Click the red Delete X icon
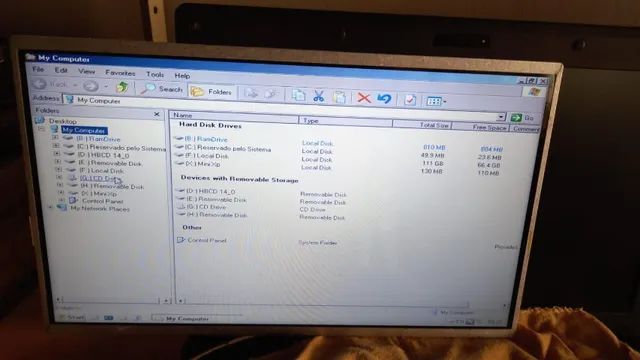The height and width of the screenshot is (360, 640). pos(364,98)
